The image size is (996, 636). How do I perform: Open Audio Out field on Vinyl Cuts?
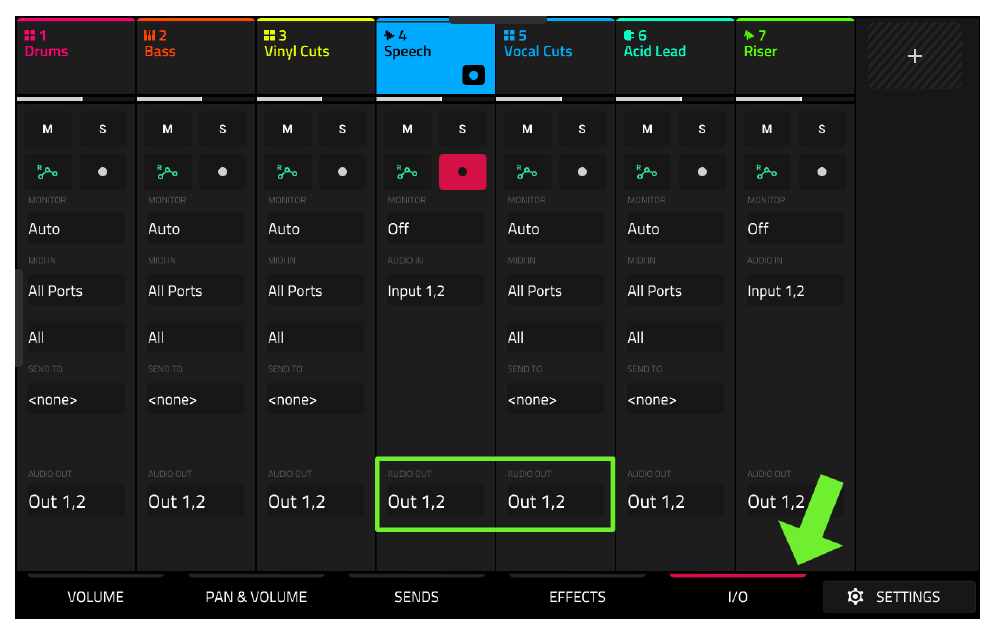click(315, 501)
